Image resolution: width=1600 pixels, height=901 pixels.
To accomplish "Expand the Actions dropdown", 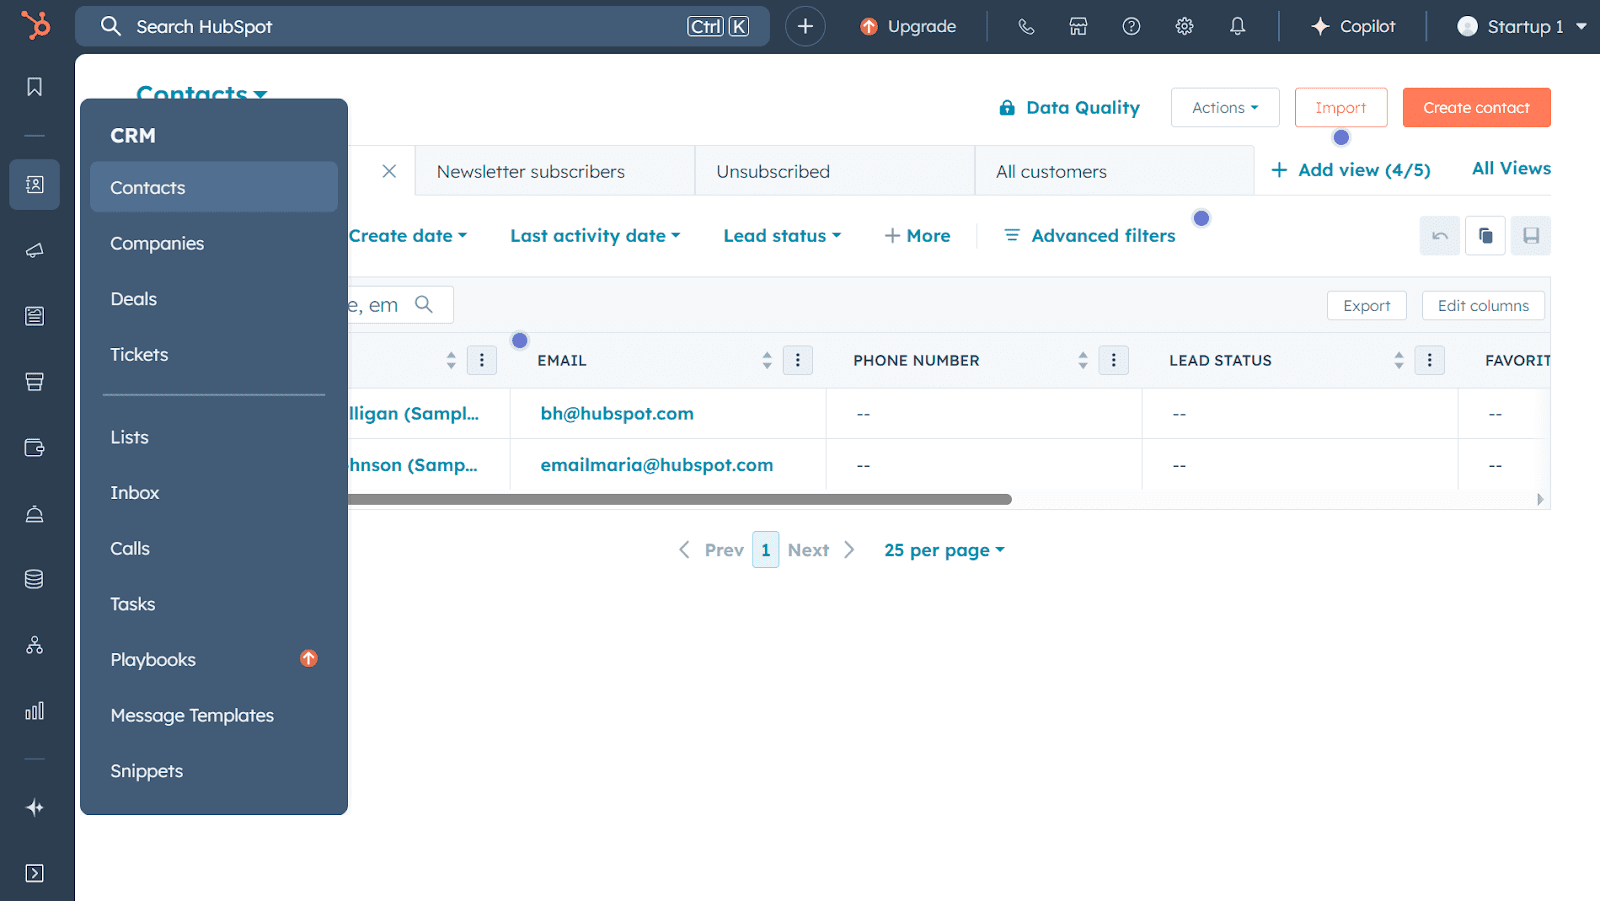I will point(1224,108).
